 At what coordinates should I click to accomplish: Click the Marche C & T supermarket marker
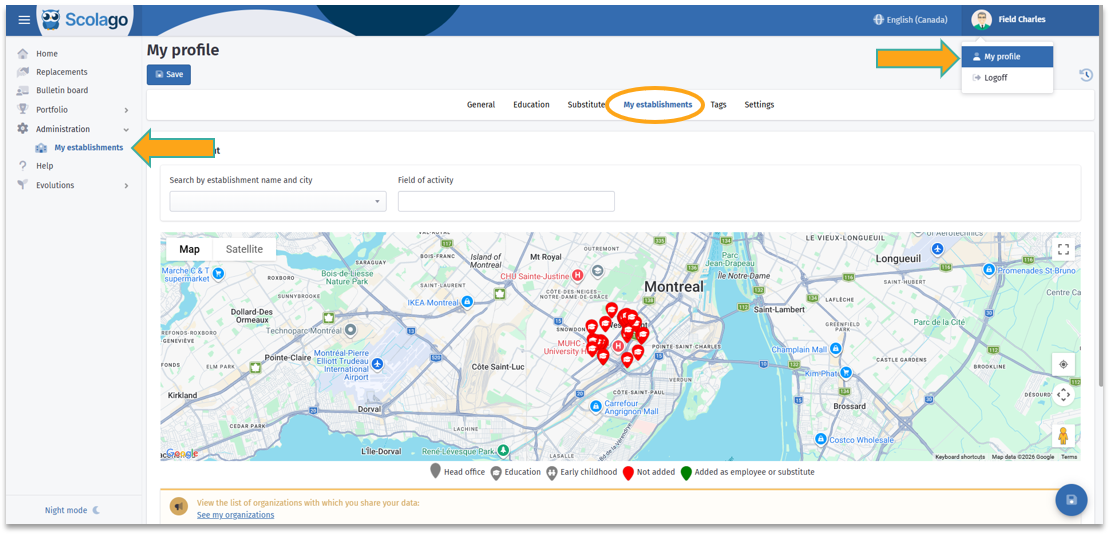pos(219,273)
